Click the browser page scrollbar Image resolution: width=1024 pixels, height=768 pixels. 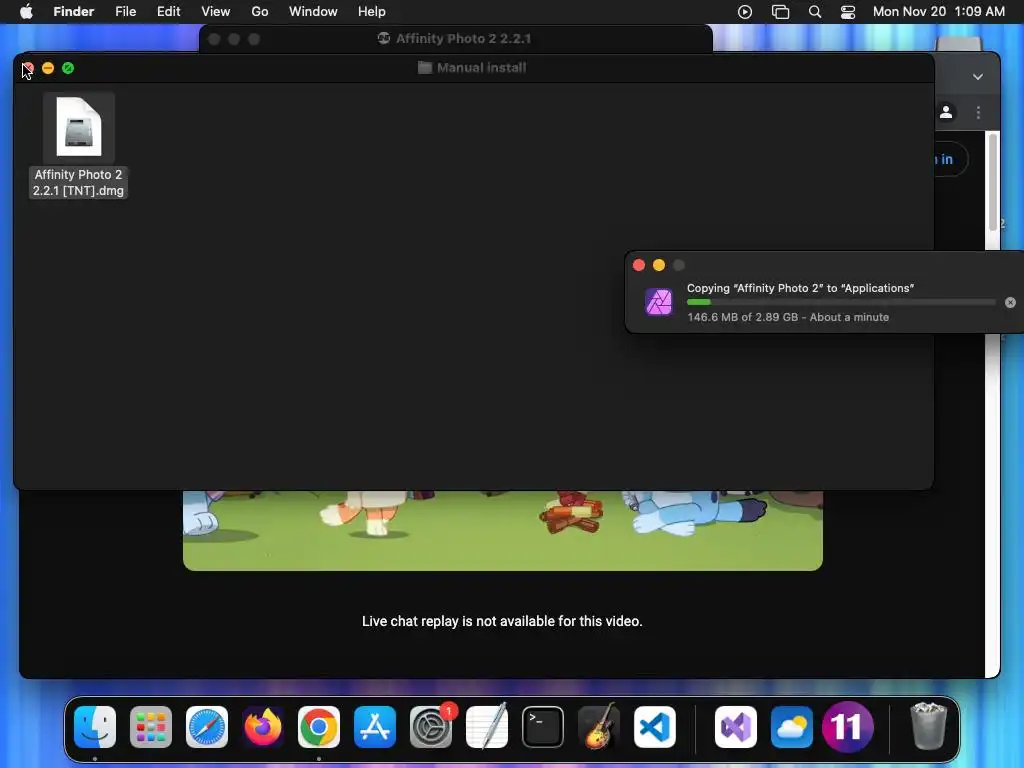point(993,182)
